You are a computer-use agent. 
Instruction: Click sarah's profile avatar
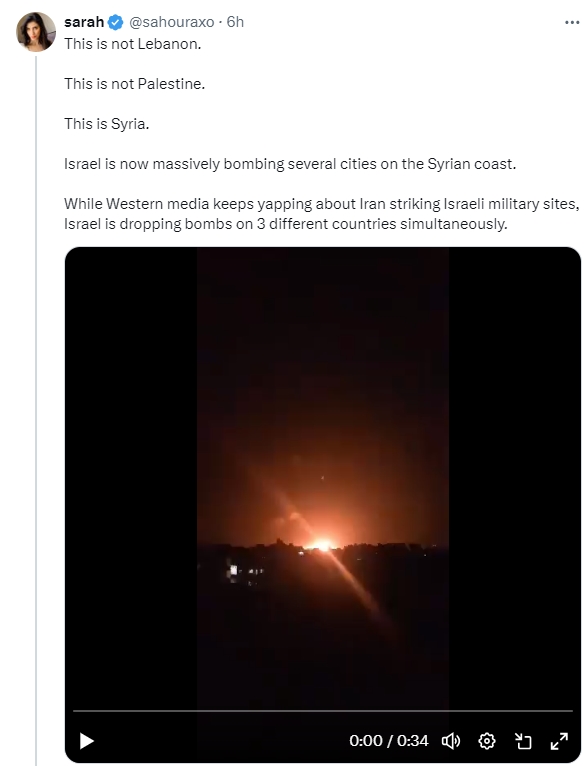click(x=36, y=32)
